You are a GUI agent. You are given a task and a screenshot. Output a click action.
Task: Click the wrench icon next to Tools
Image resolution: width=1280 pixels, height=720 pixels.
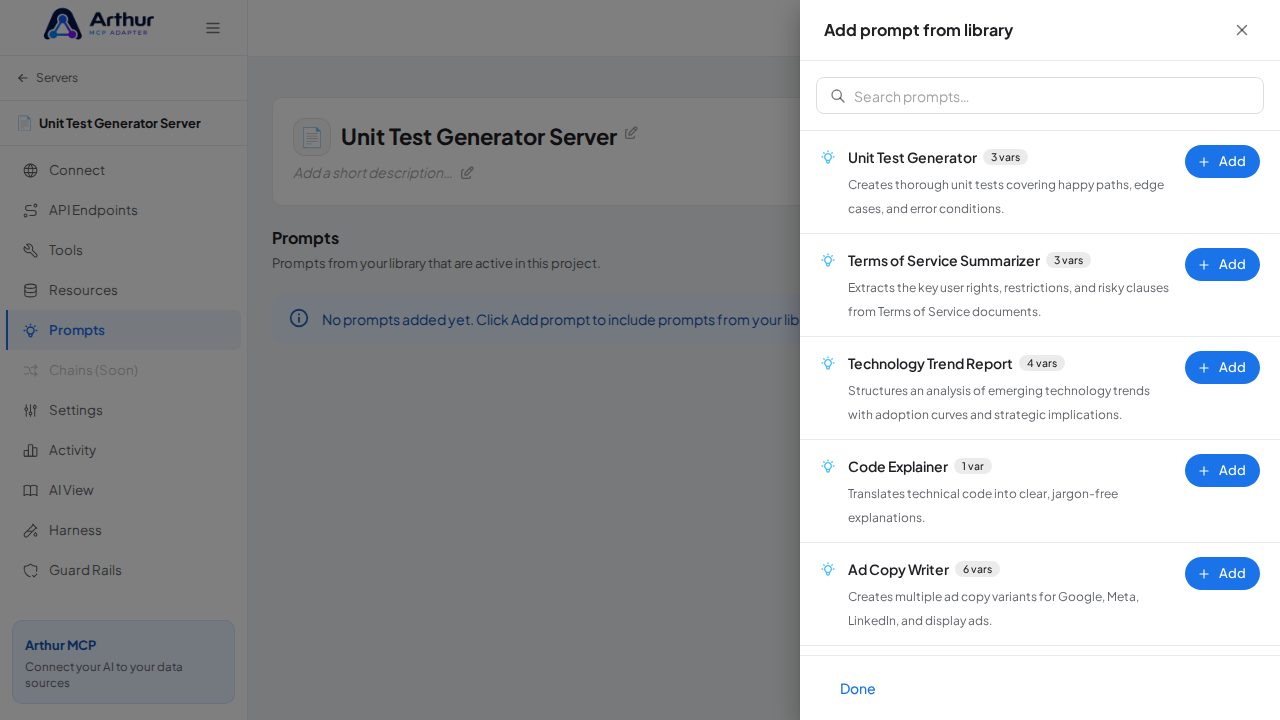coord(30,250)
